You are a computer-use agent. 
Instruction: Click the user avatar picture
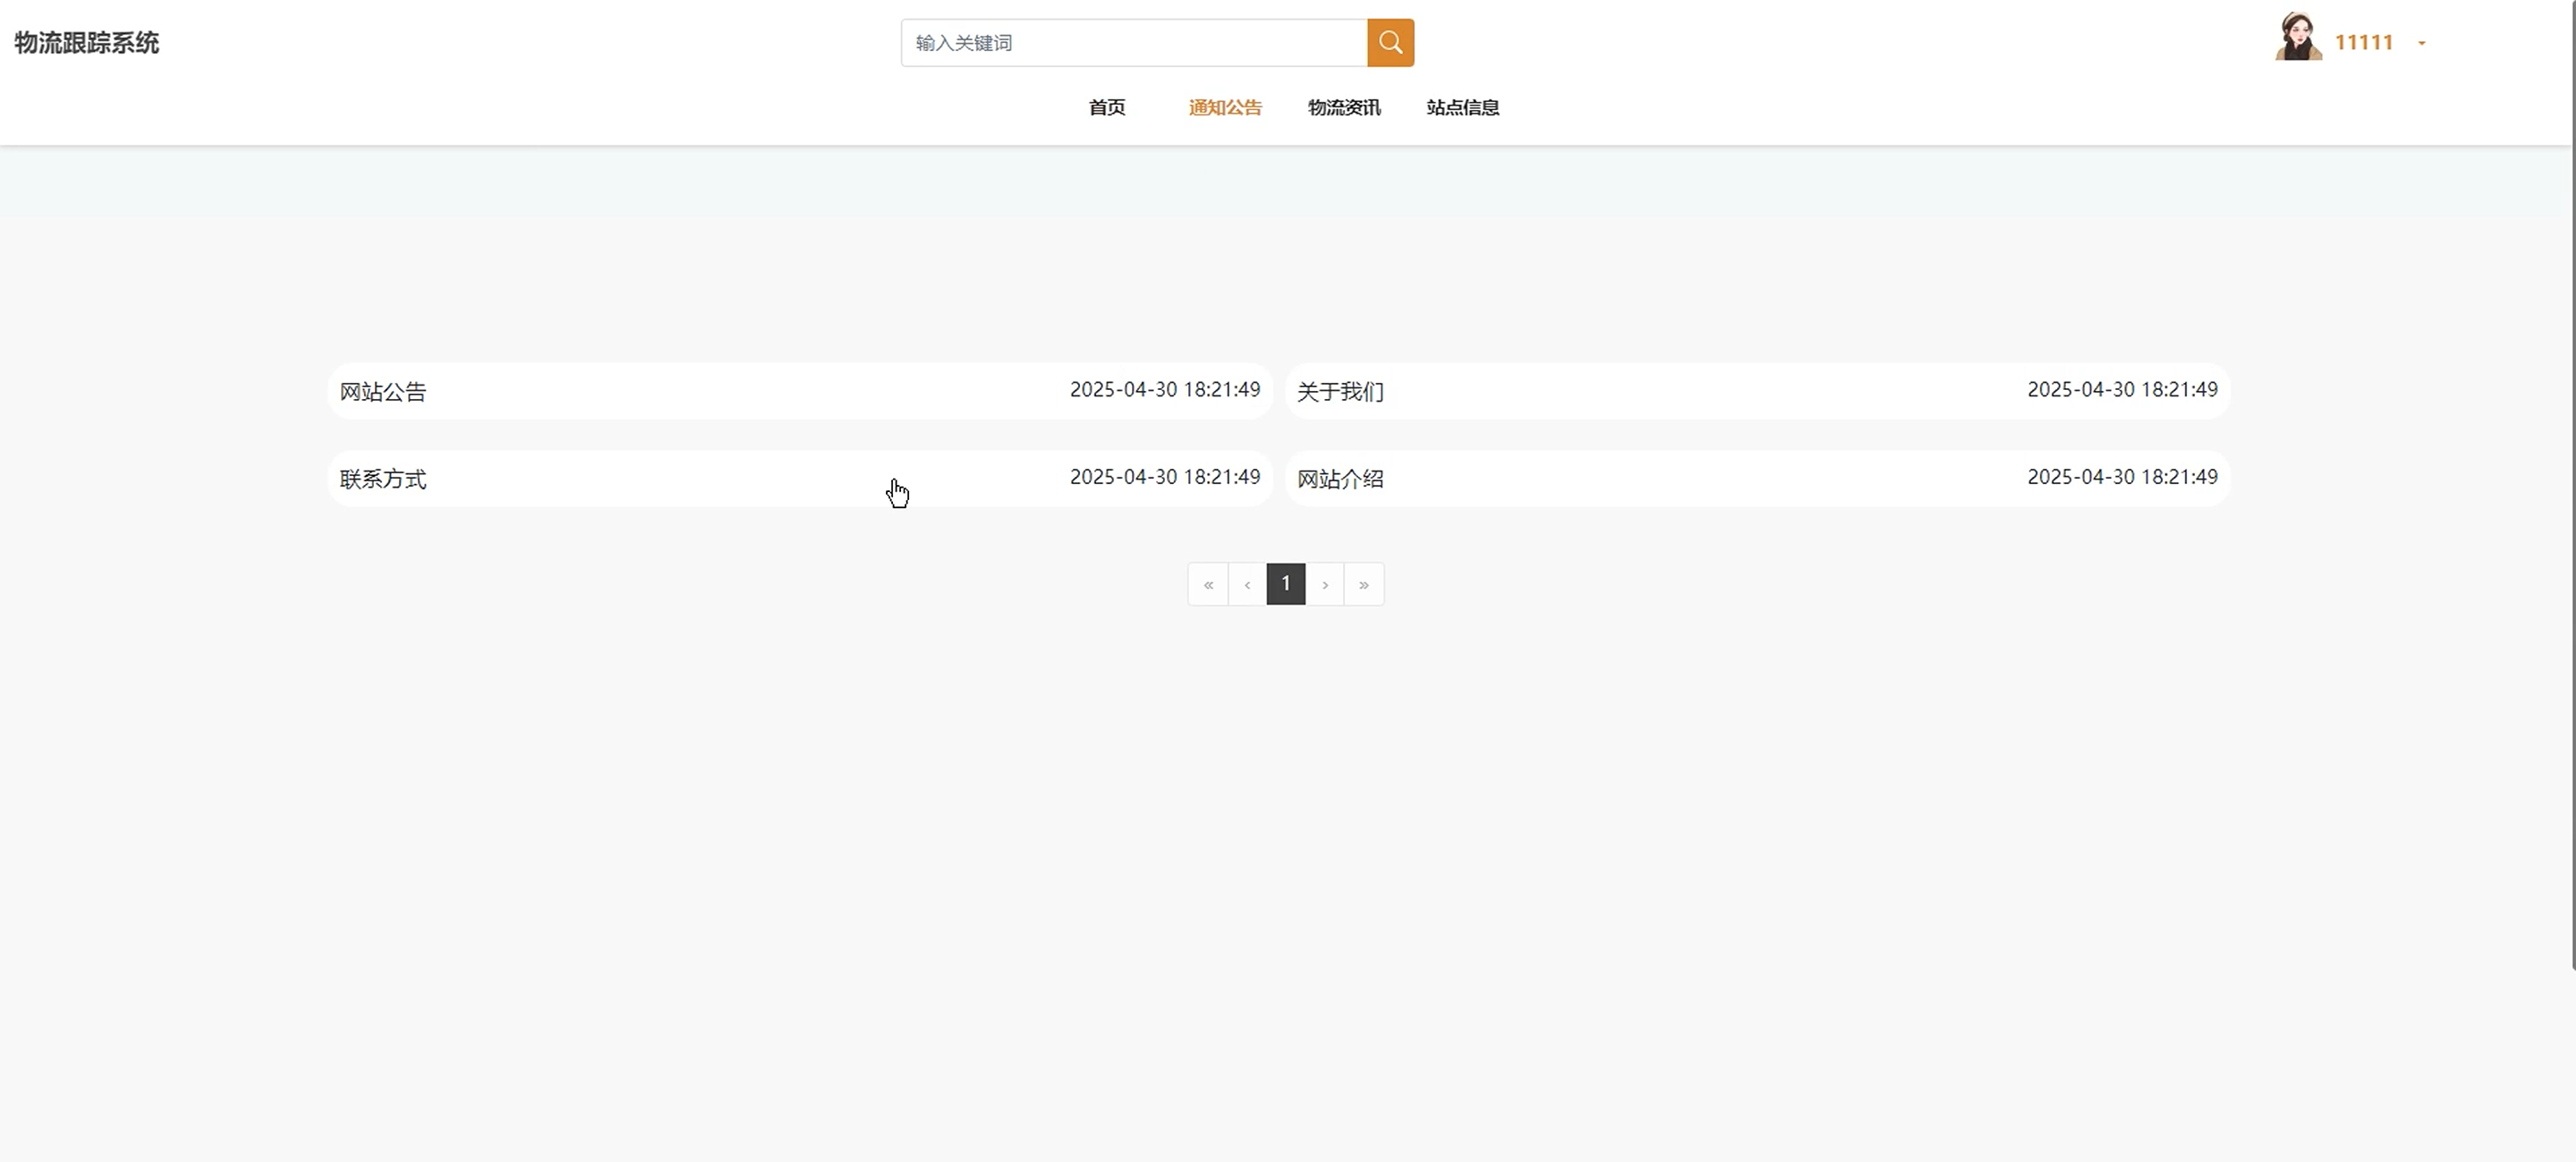[2297, 38]
